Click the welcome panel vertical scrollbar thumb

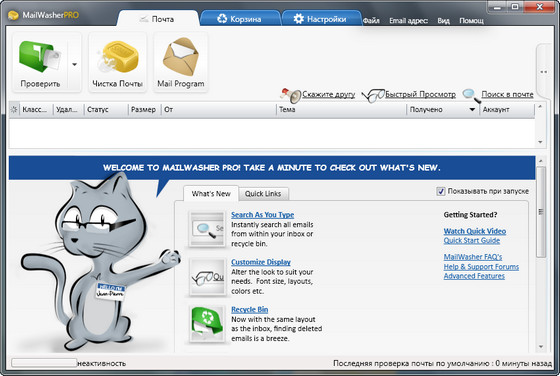point(541,212)
